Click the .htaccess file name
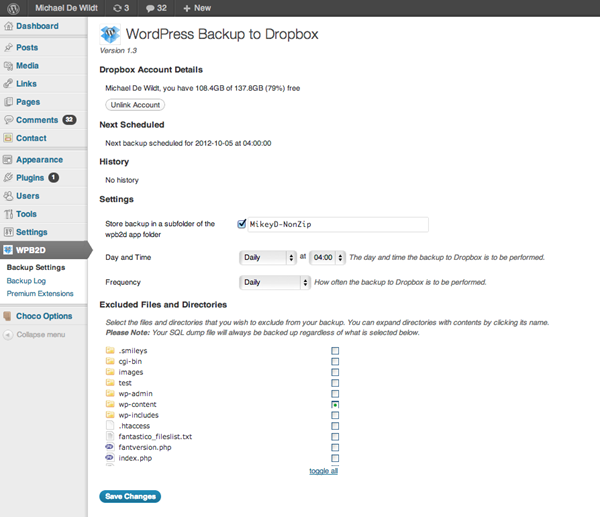600x517 pixels. click(134, 426)
